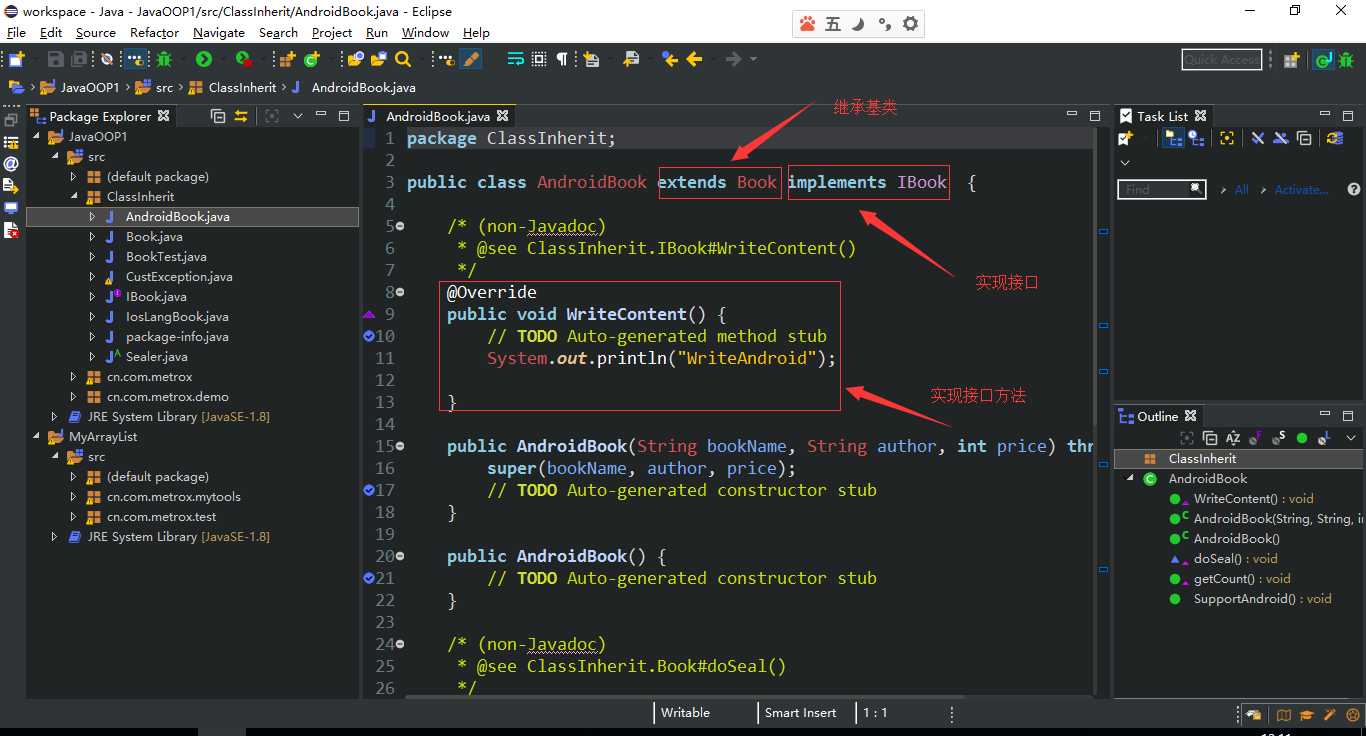Image resolution: width=1366 pixels, height=736 pixels.
Task: Add a New Task in Task List
Action: coord(1125,138)
